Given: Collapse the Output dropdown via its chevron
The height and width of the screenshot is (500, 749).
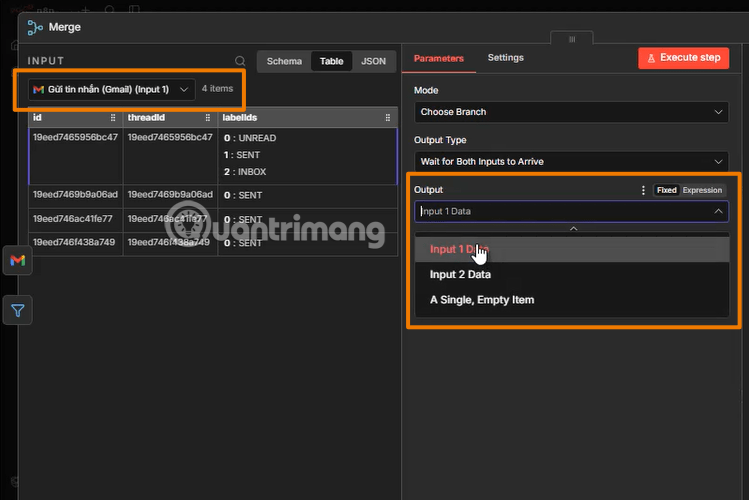Looking at the screenshot, I should pos(718,211).
